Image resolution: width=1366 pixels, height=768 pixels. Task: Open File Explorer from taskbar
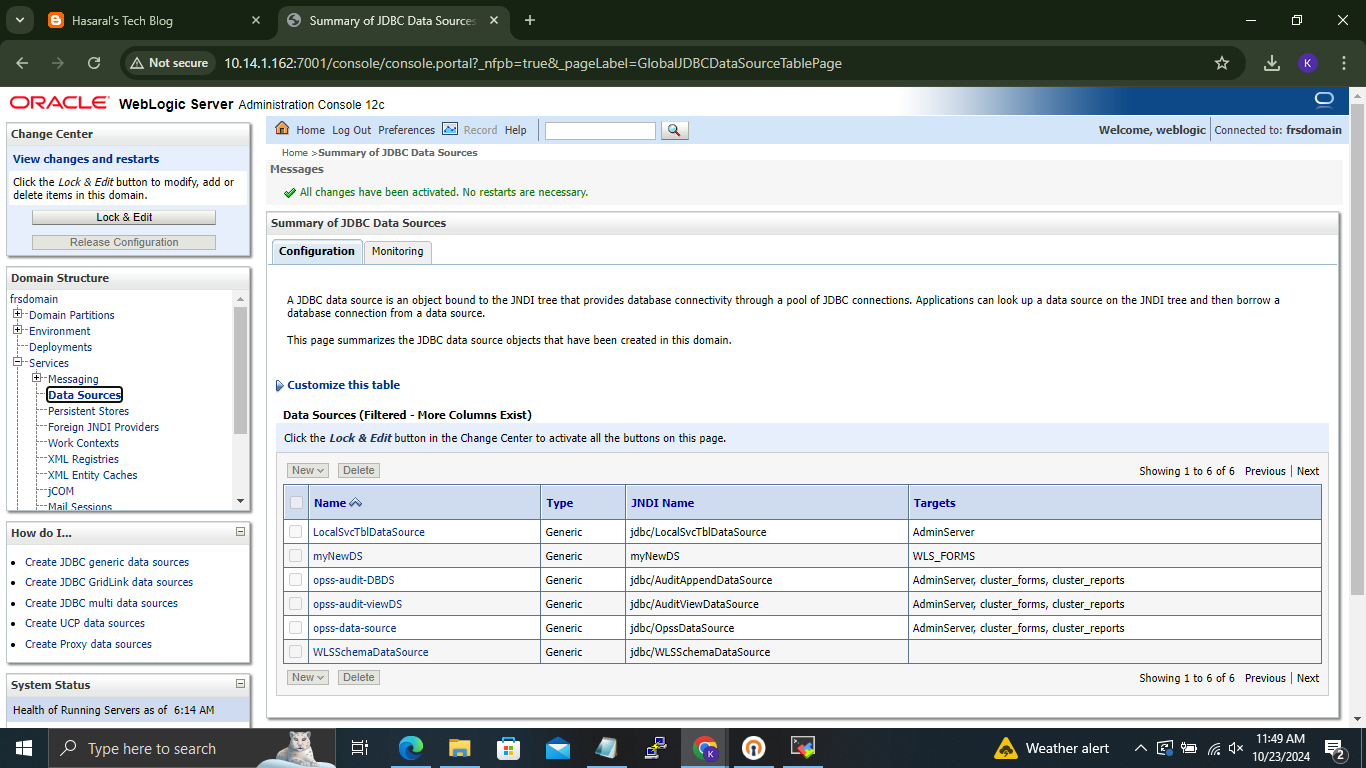pyautogui.click(x=460, y=748)
